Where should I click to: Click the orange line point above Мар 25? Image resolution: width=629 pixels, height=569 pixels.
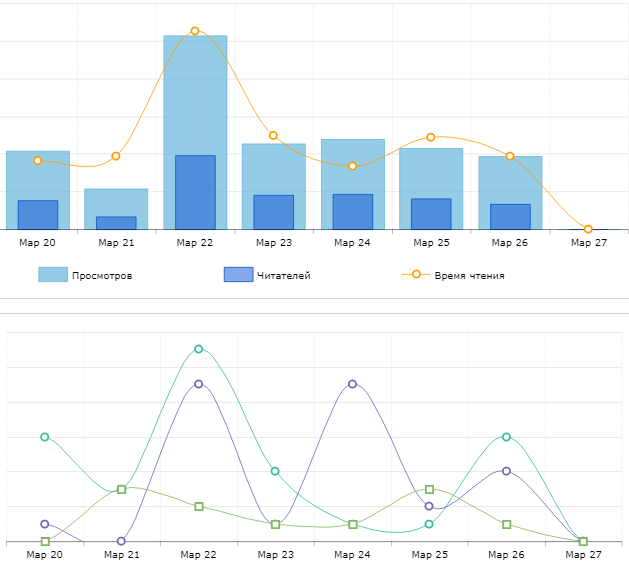pos(431,137)
